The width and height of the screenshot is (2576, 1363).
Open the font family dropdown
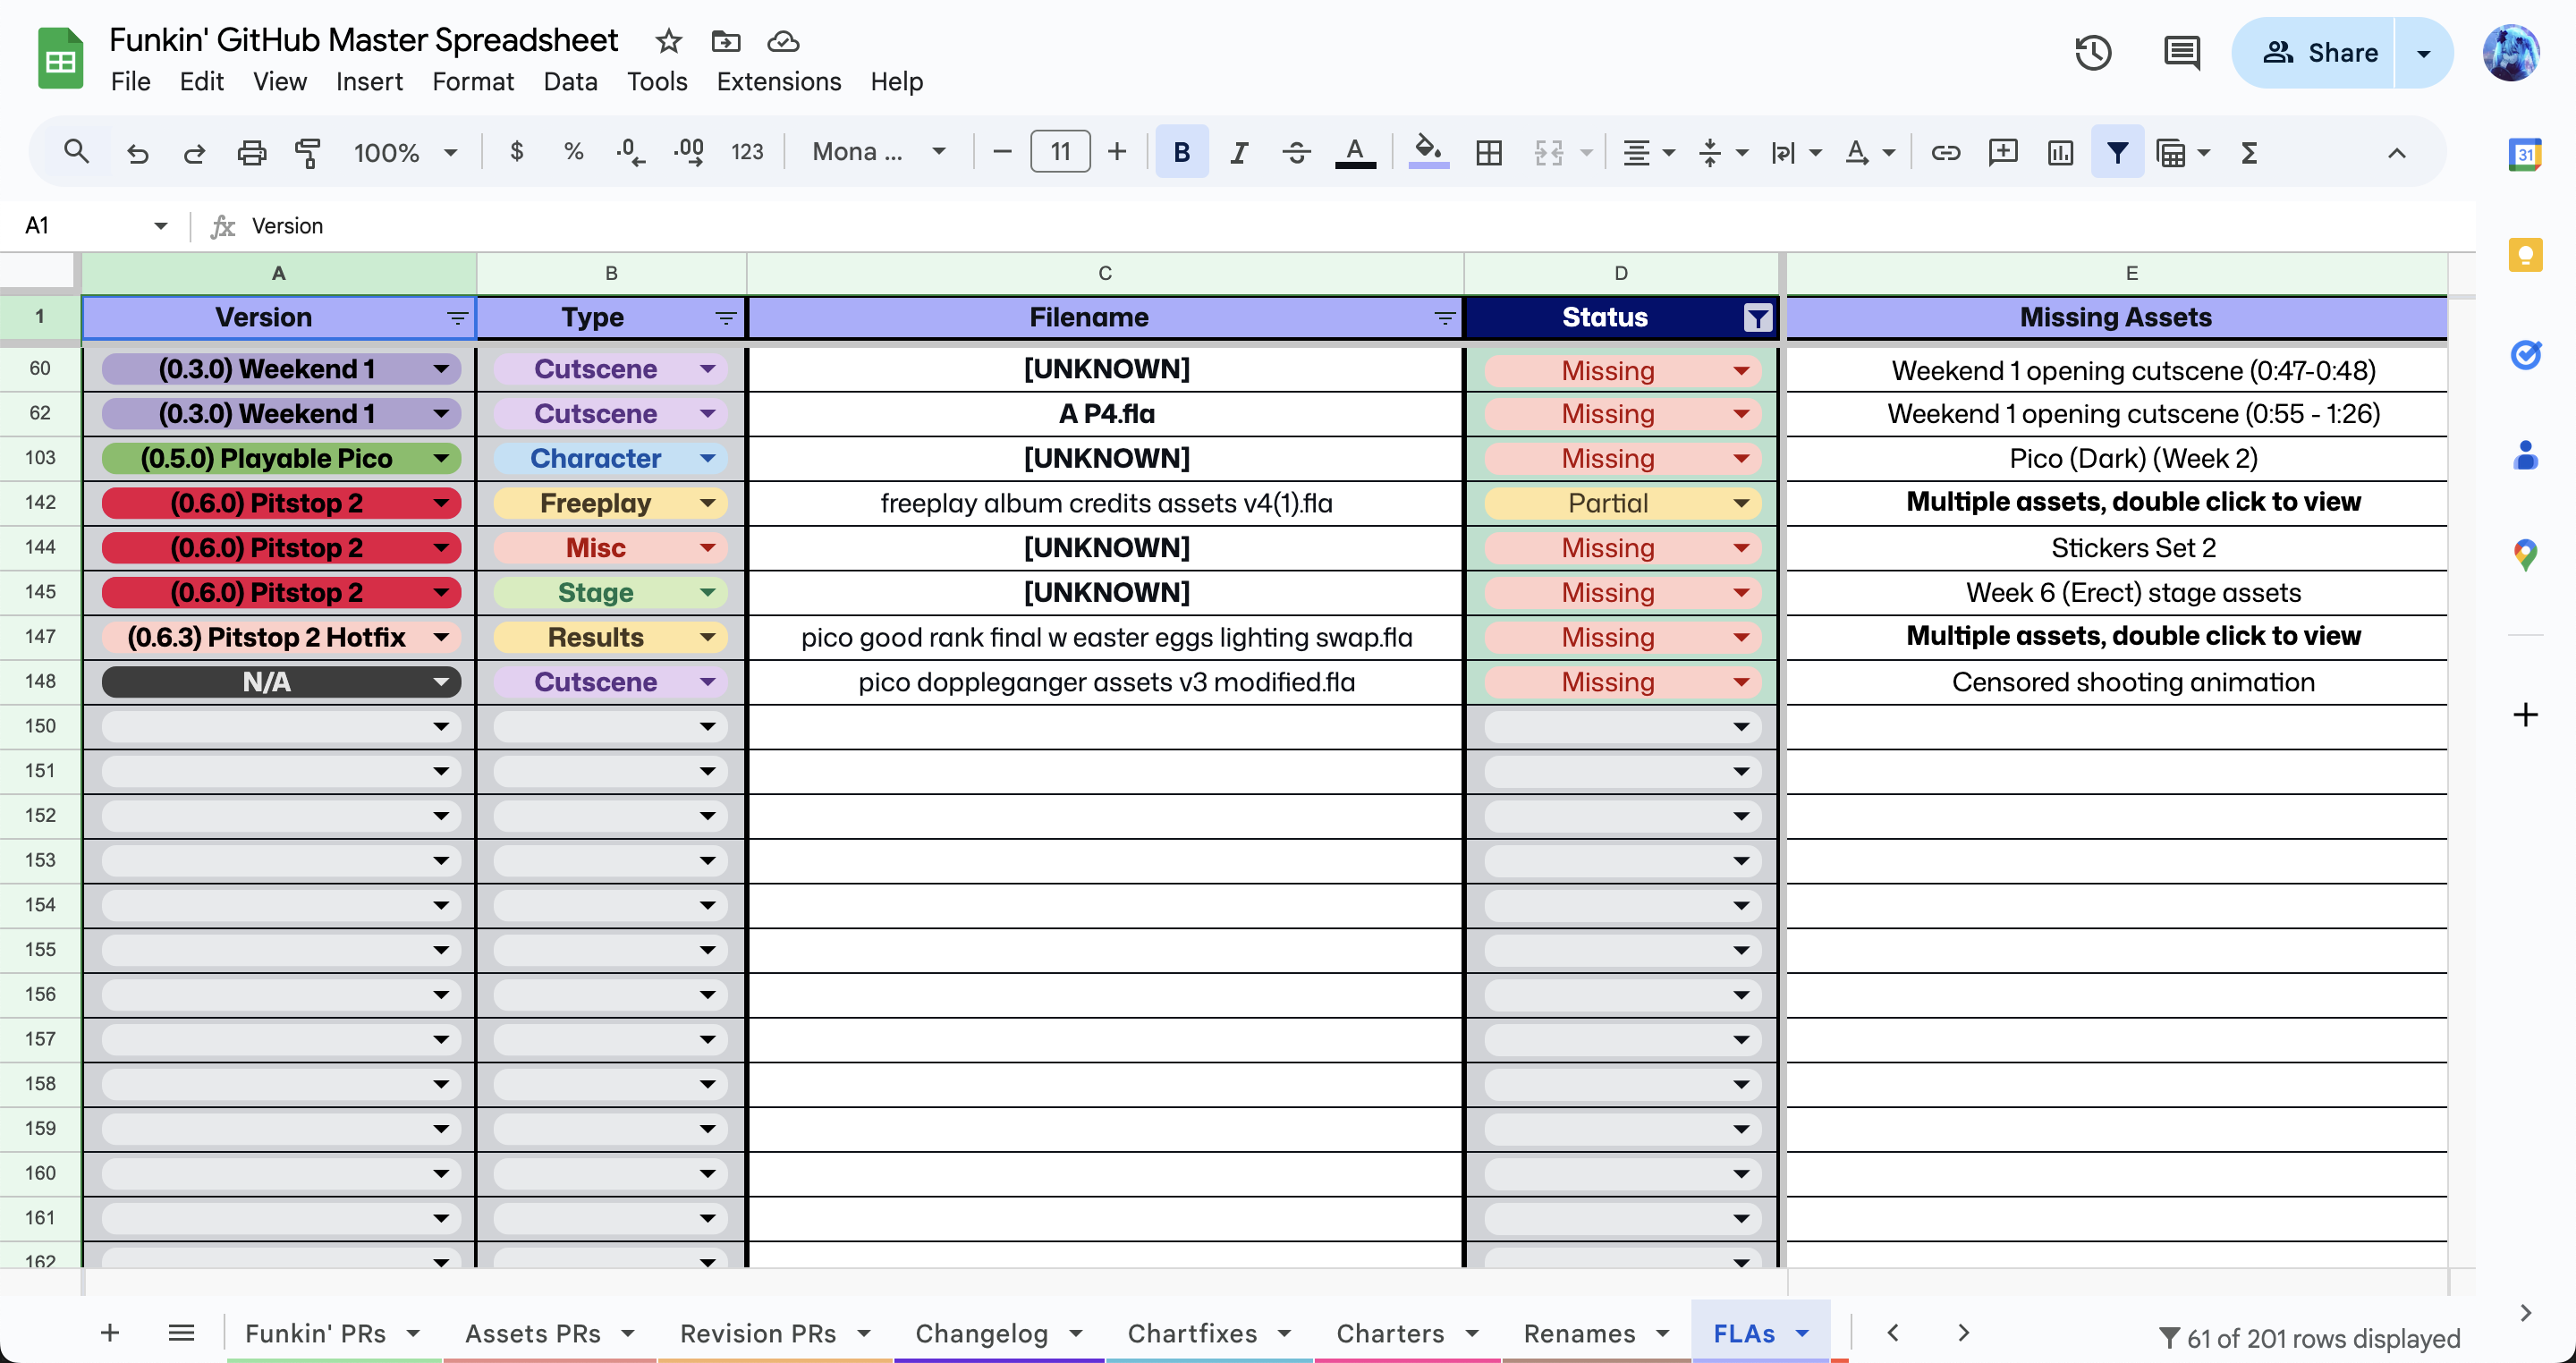click(879, 152)
